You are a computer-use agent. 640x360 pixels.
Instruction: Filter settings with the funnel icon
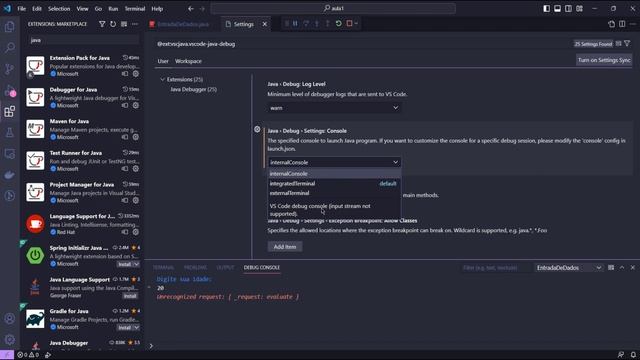pos(627,43)
